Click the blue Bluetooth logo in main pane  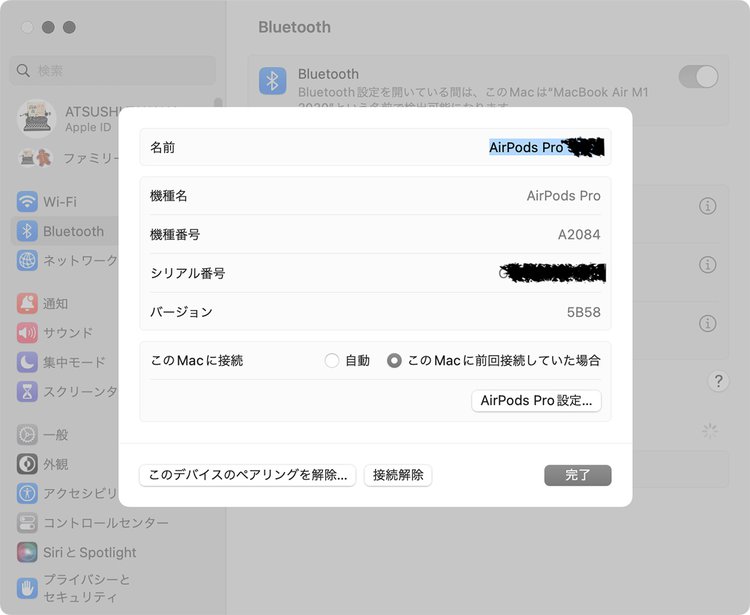click(x=273, y=81)
